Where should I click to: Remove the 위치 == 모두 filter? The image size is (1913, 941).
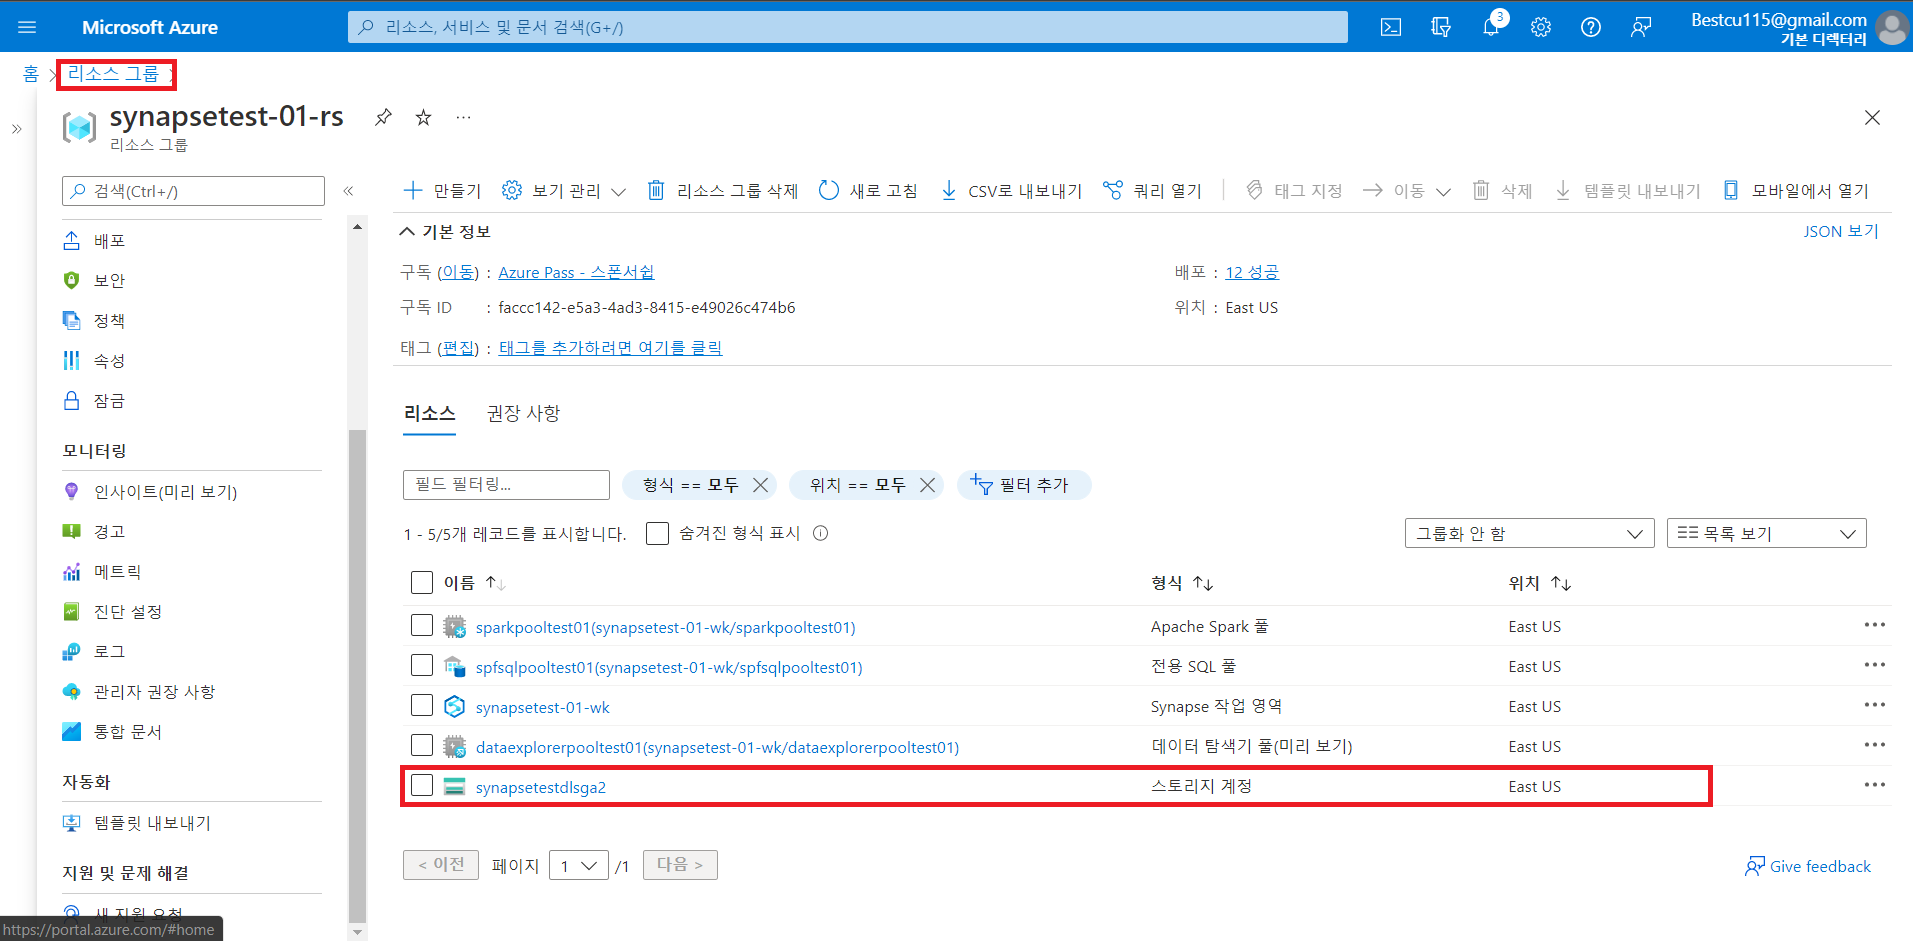coord(928,485)
